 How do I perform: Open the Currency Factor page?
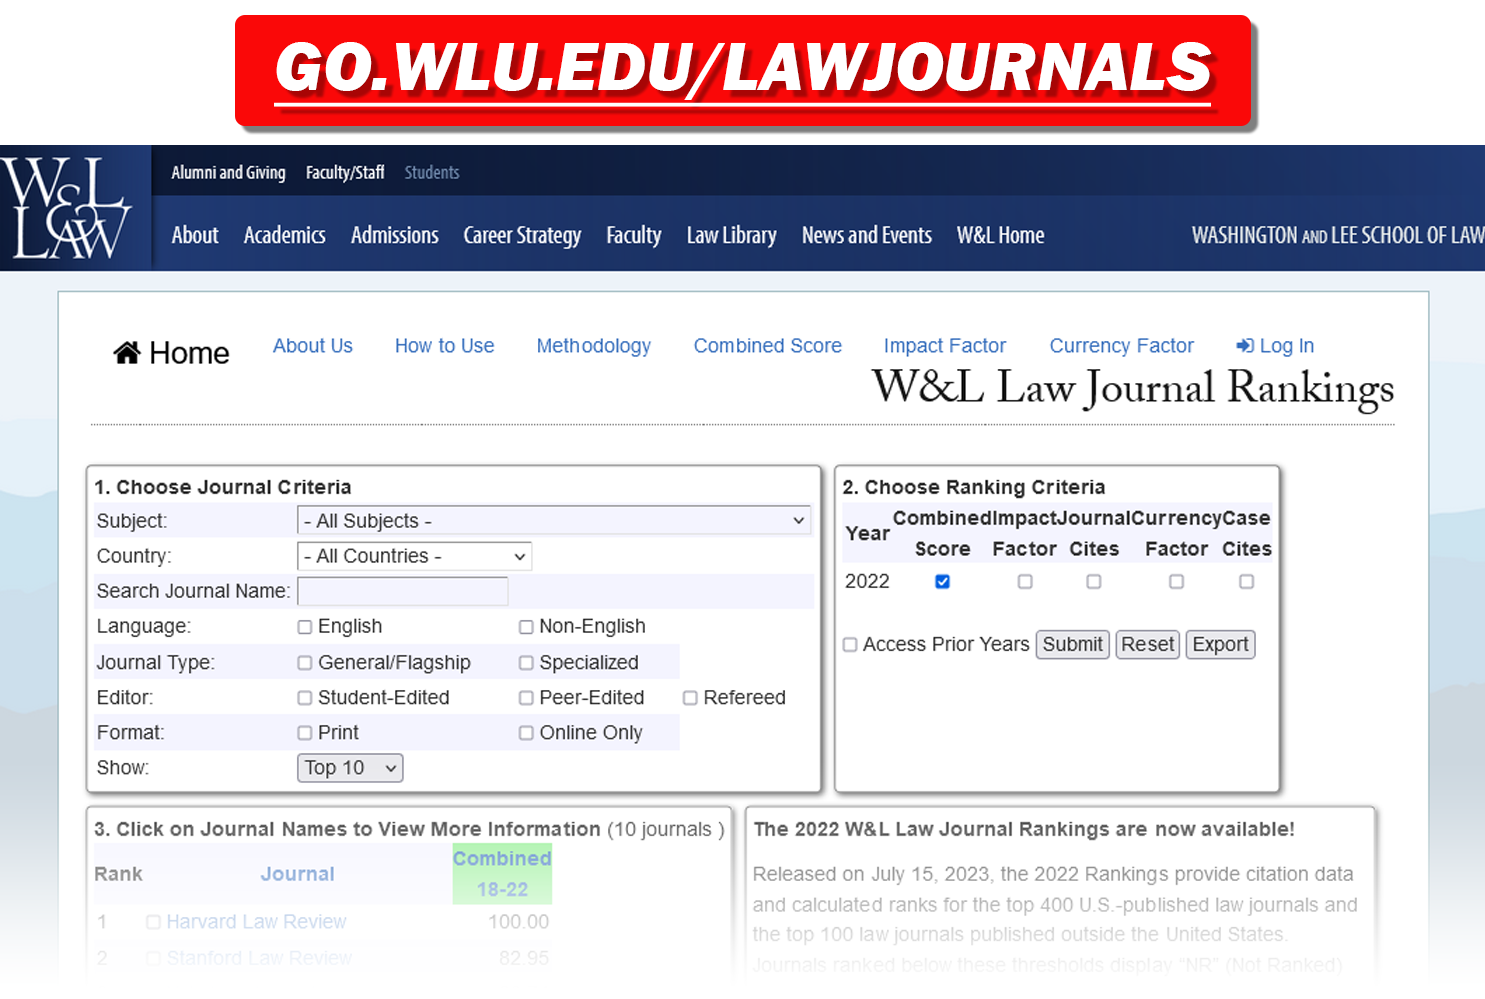pos(1122,346)
